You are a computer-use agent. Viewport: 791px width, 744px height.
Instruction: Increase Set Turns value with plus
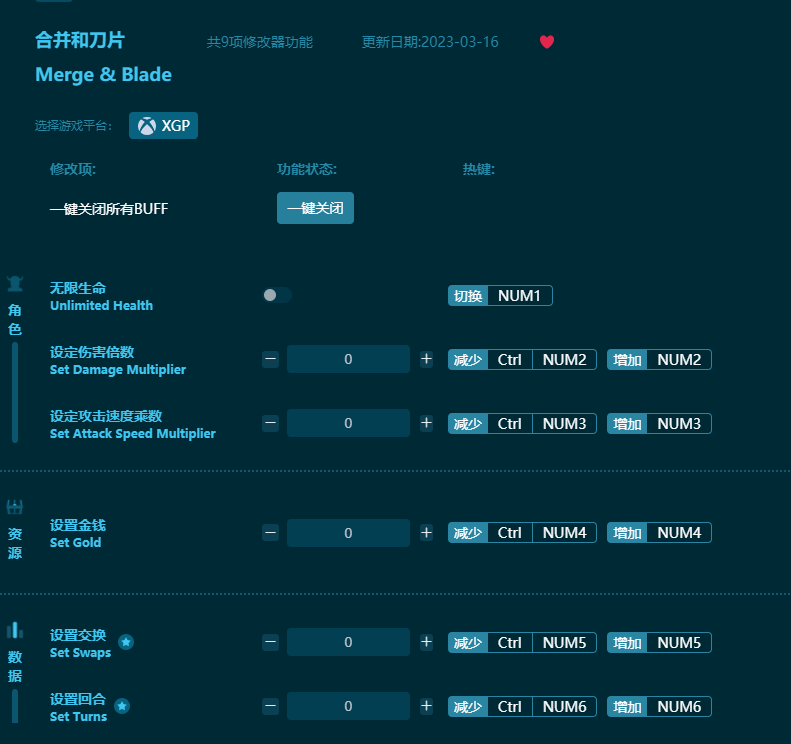pyautogui.click(x=426, y=706)
